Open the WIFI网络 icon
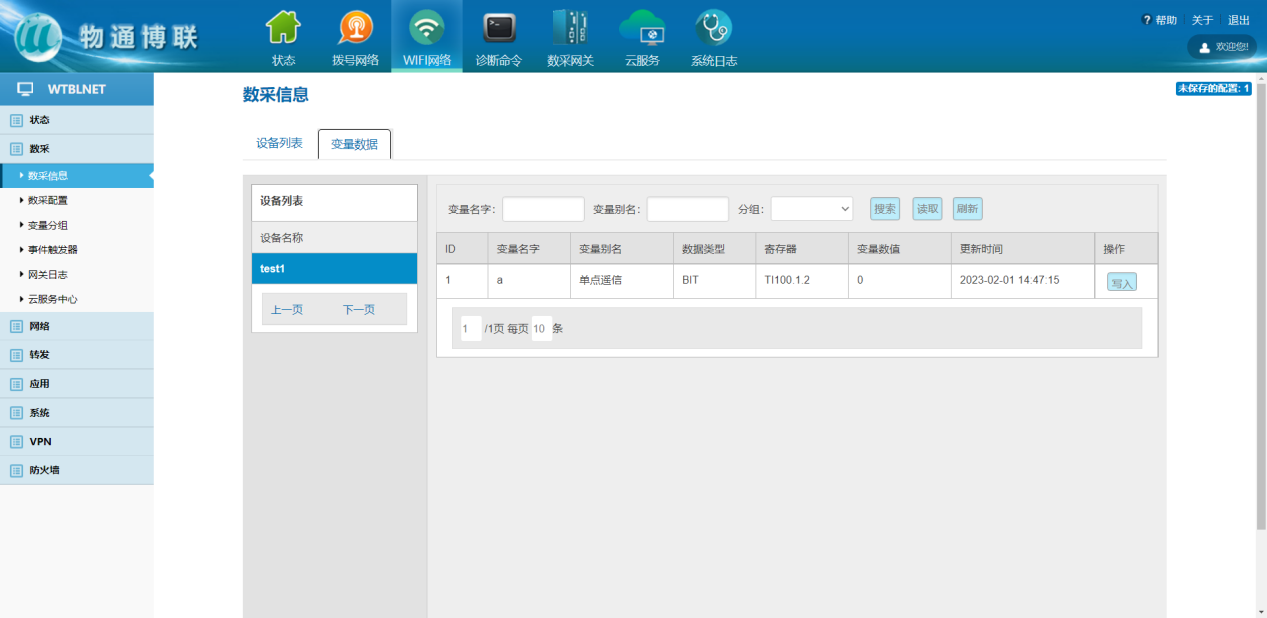1267x618 pixels. pos(427,28)
